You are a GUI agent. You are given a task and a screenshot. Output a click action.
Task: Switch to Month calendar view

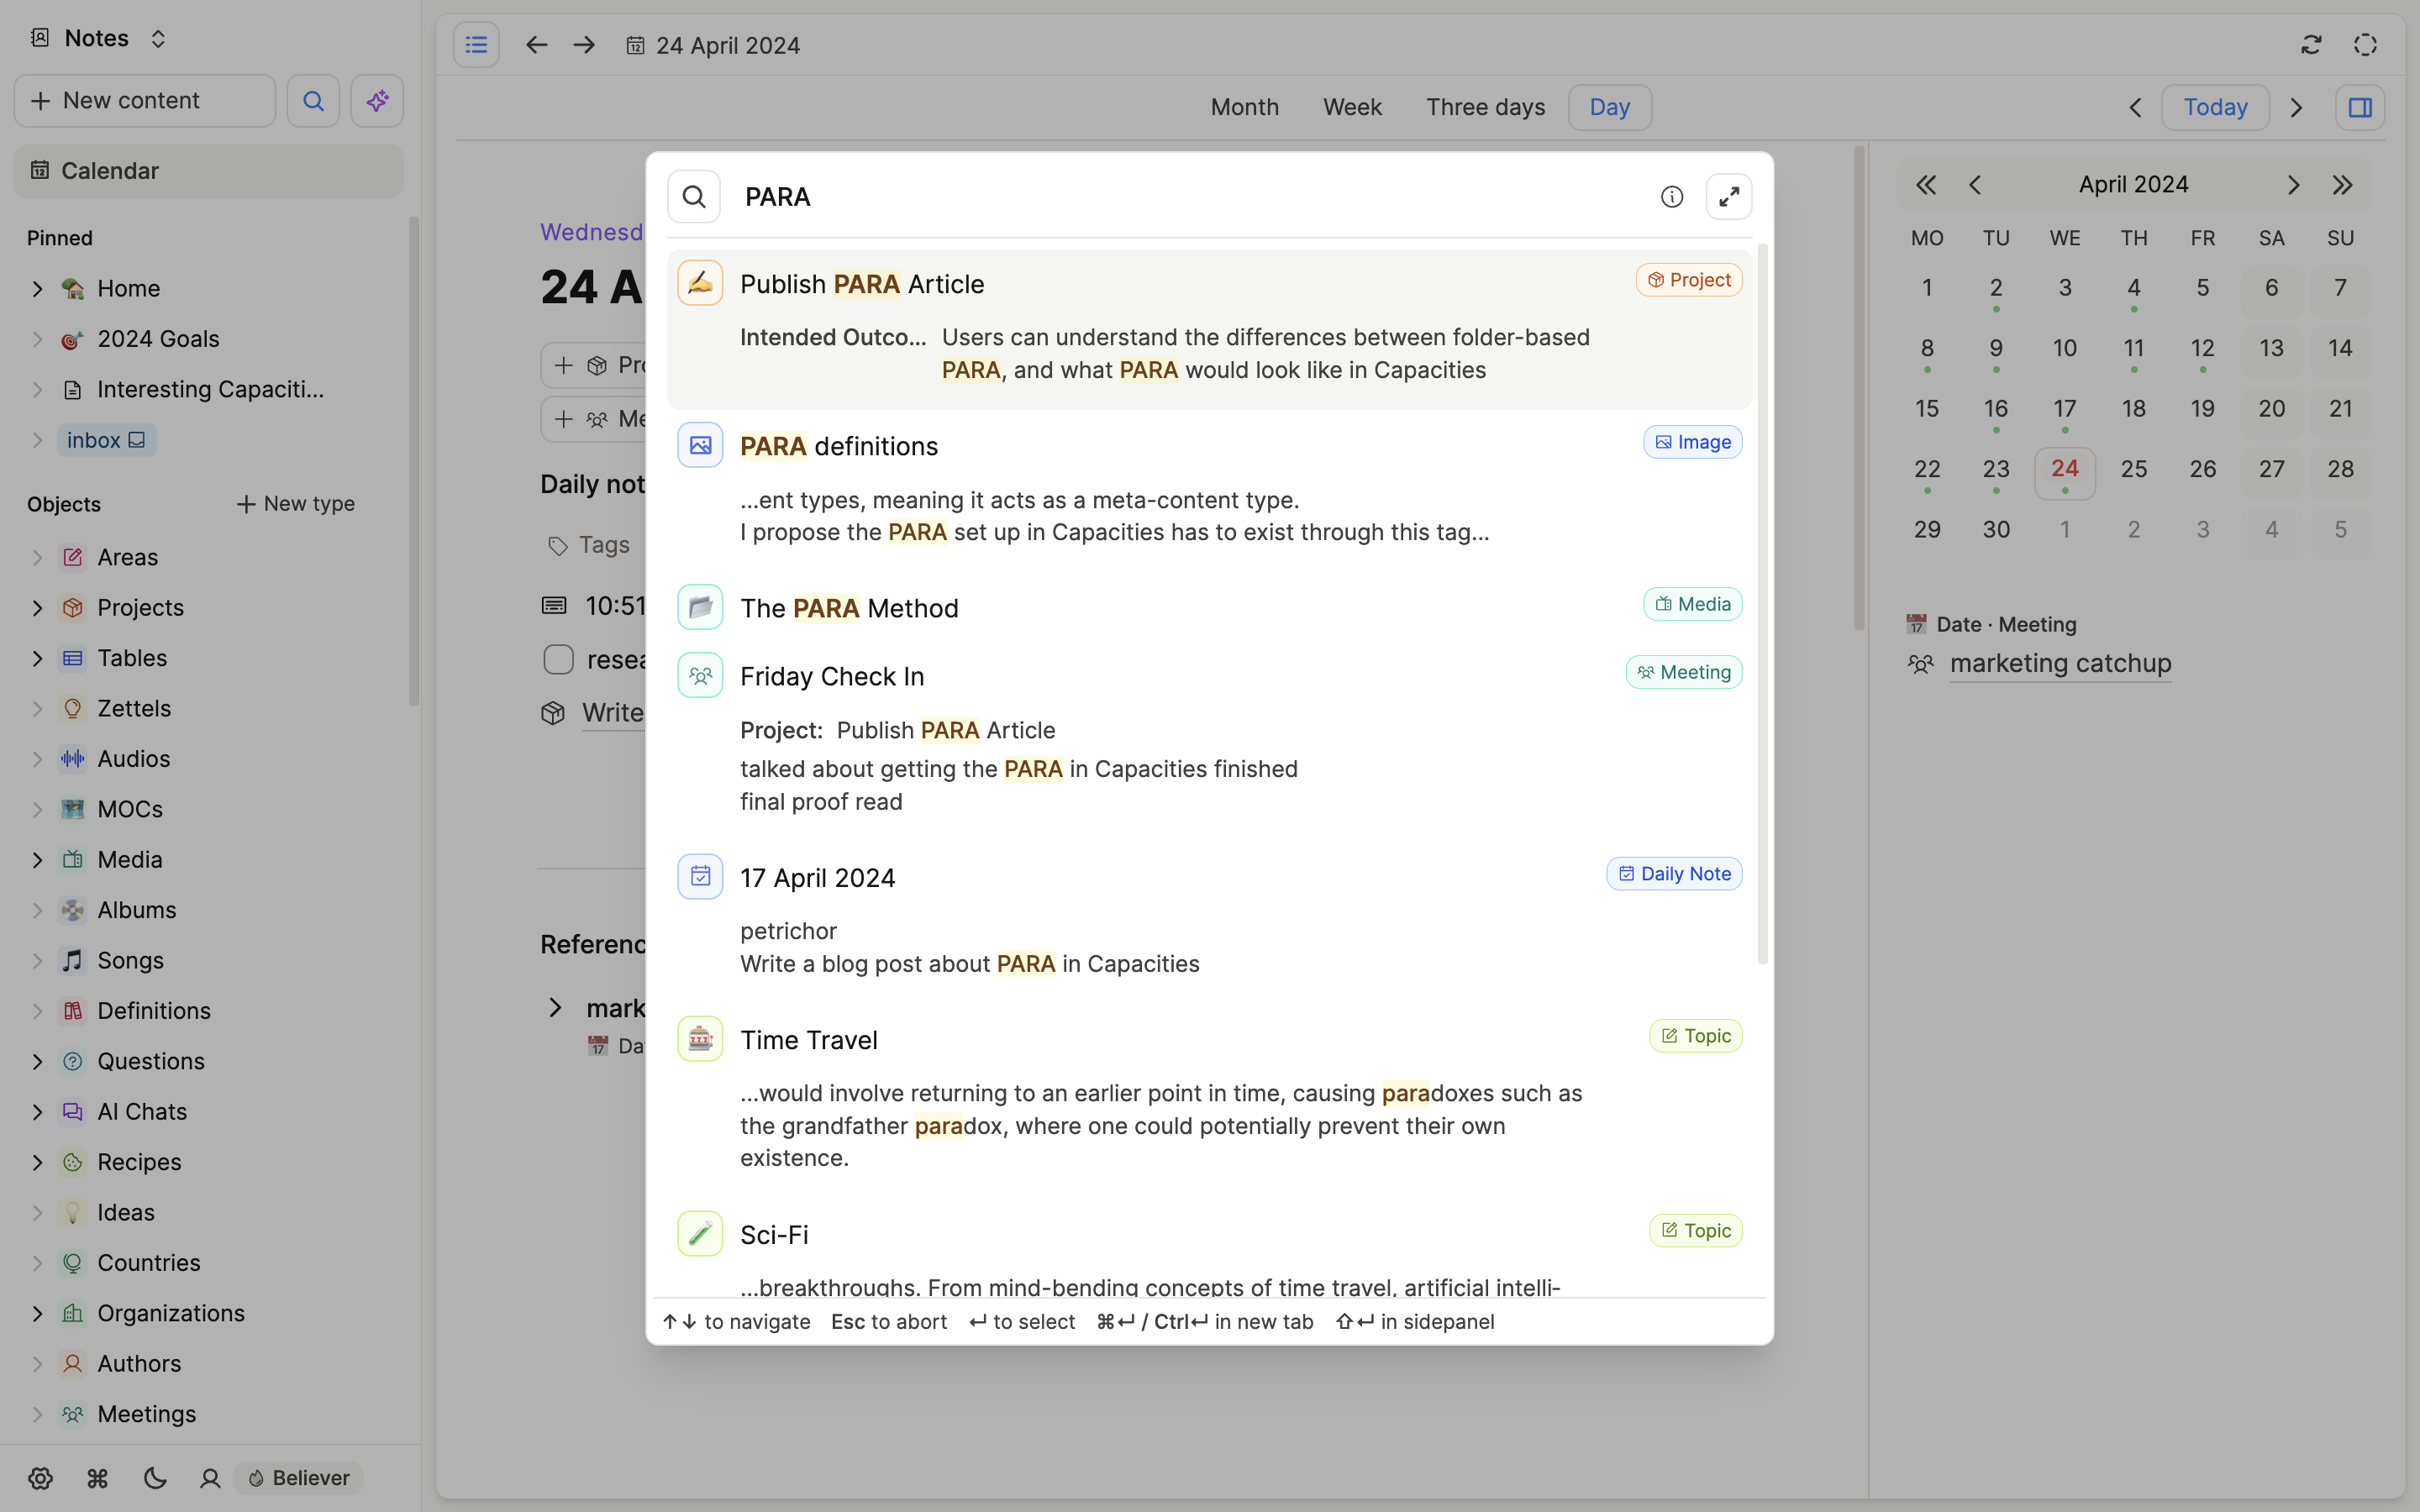(x=1244, y=107)
